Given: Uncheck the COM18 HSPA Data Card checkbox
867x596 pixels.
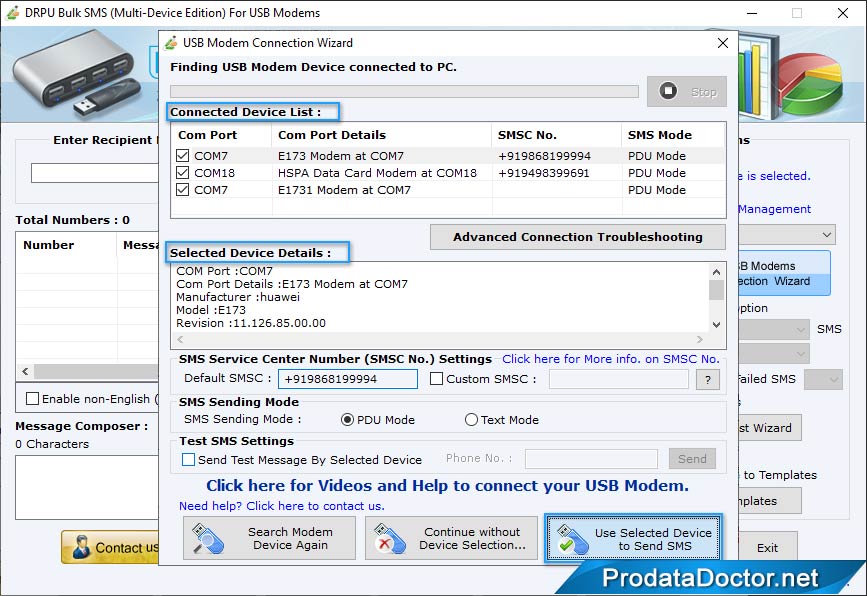Looking at the screenshot, I should click(182, 173).
